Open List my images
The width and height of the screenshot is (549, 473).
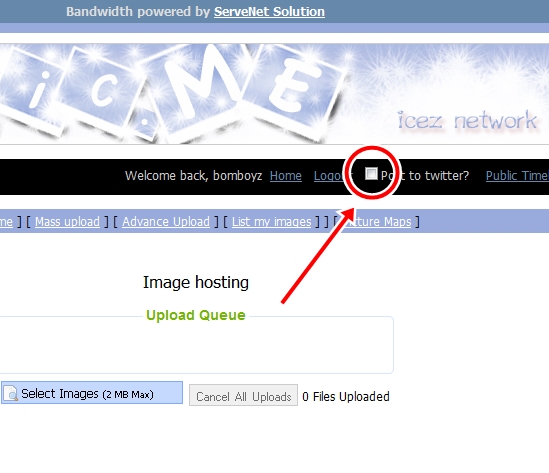point(272,222)
